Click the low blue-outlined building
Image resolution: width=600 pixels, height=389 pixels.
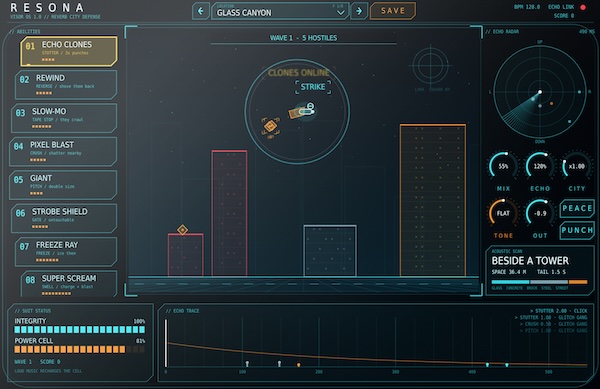click(x=330, y=251)
